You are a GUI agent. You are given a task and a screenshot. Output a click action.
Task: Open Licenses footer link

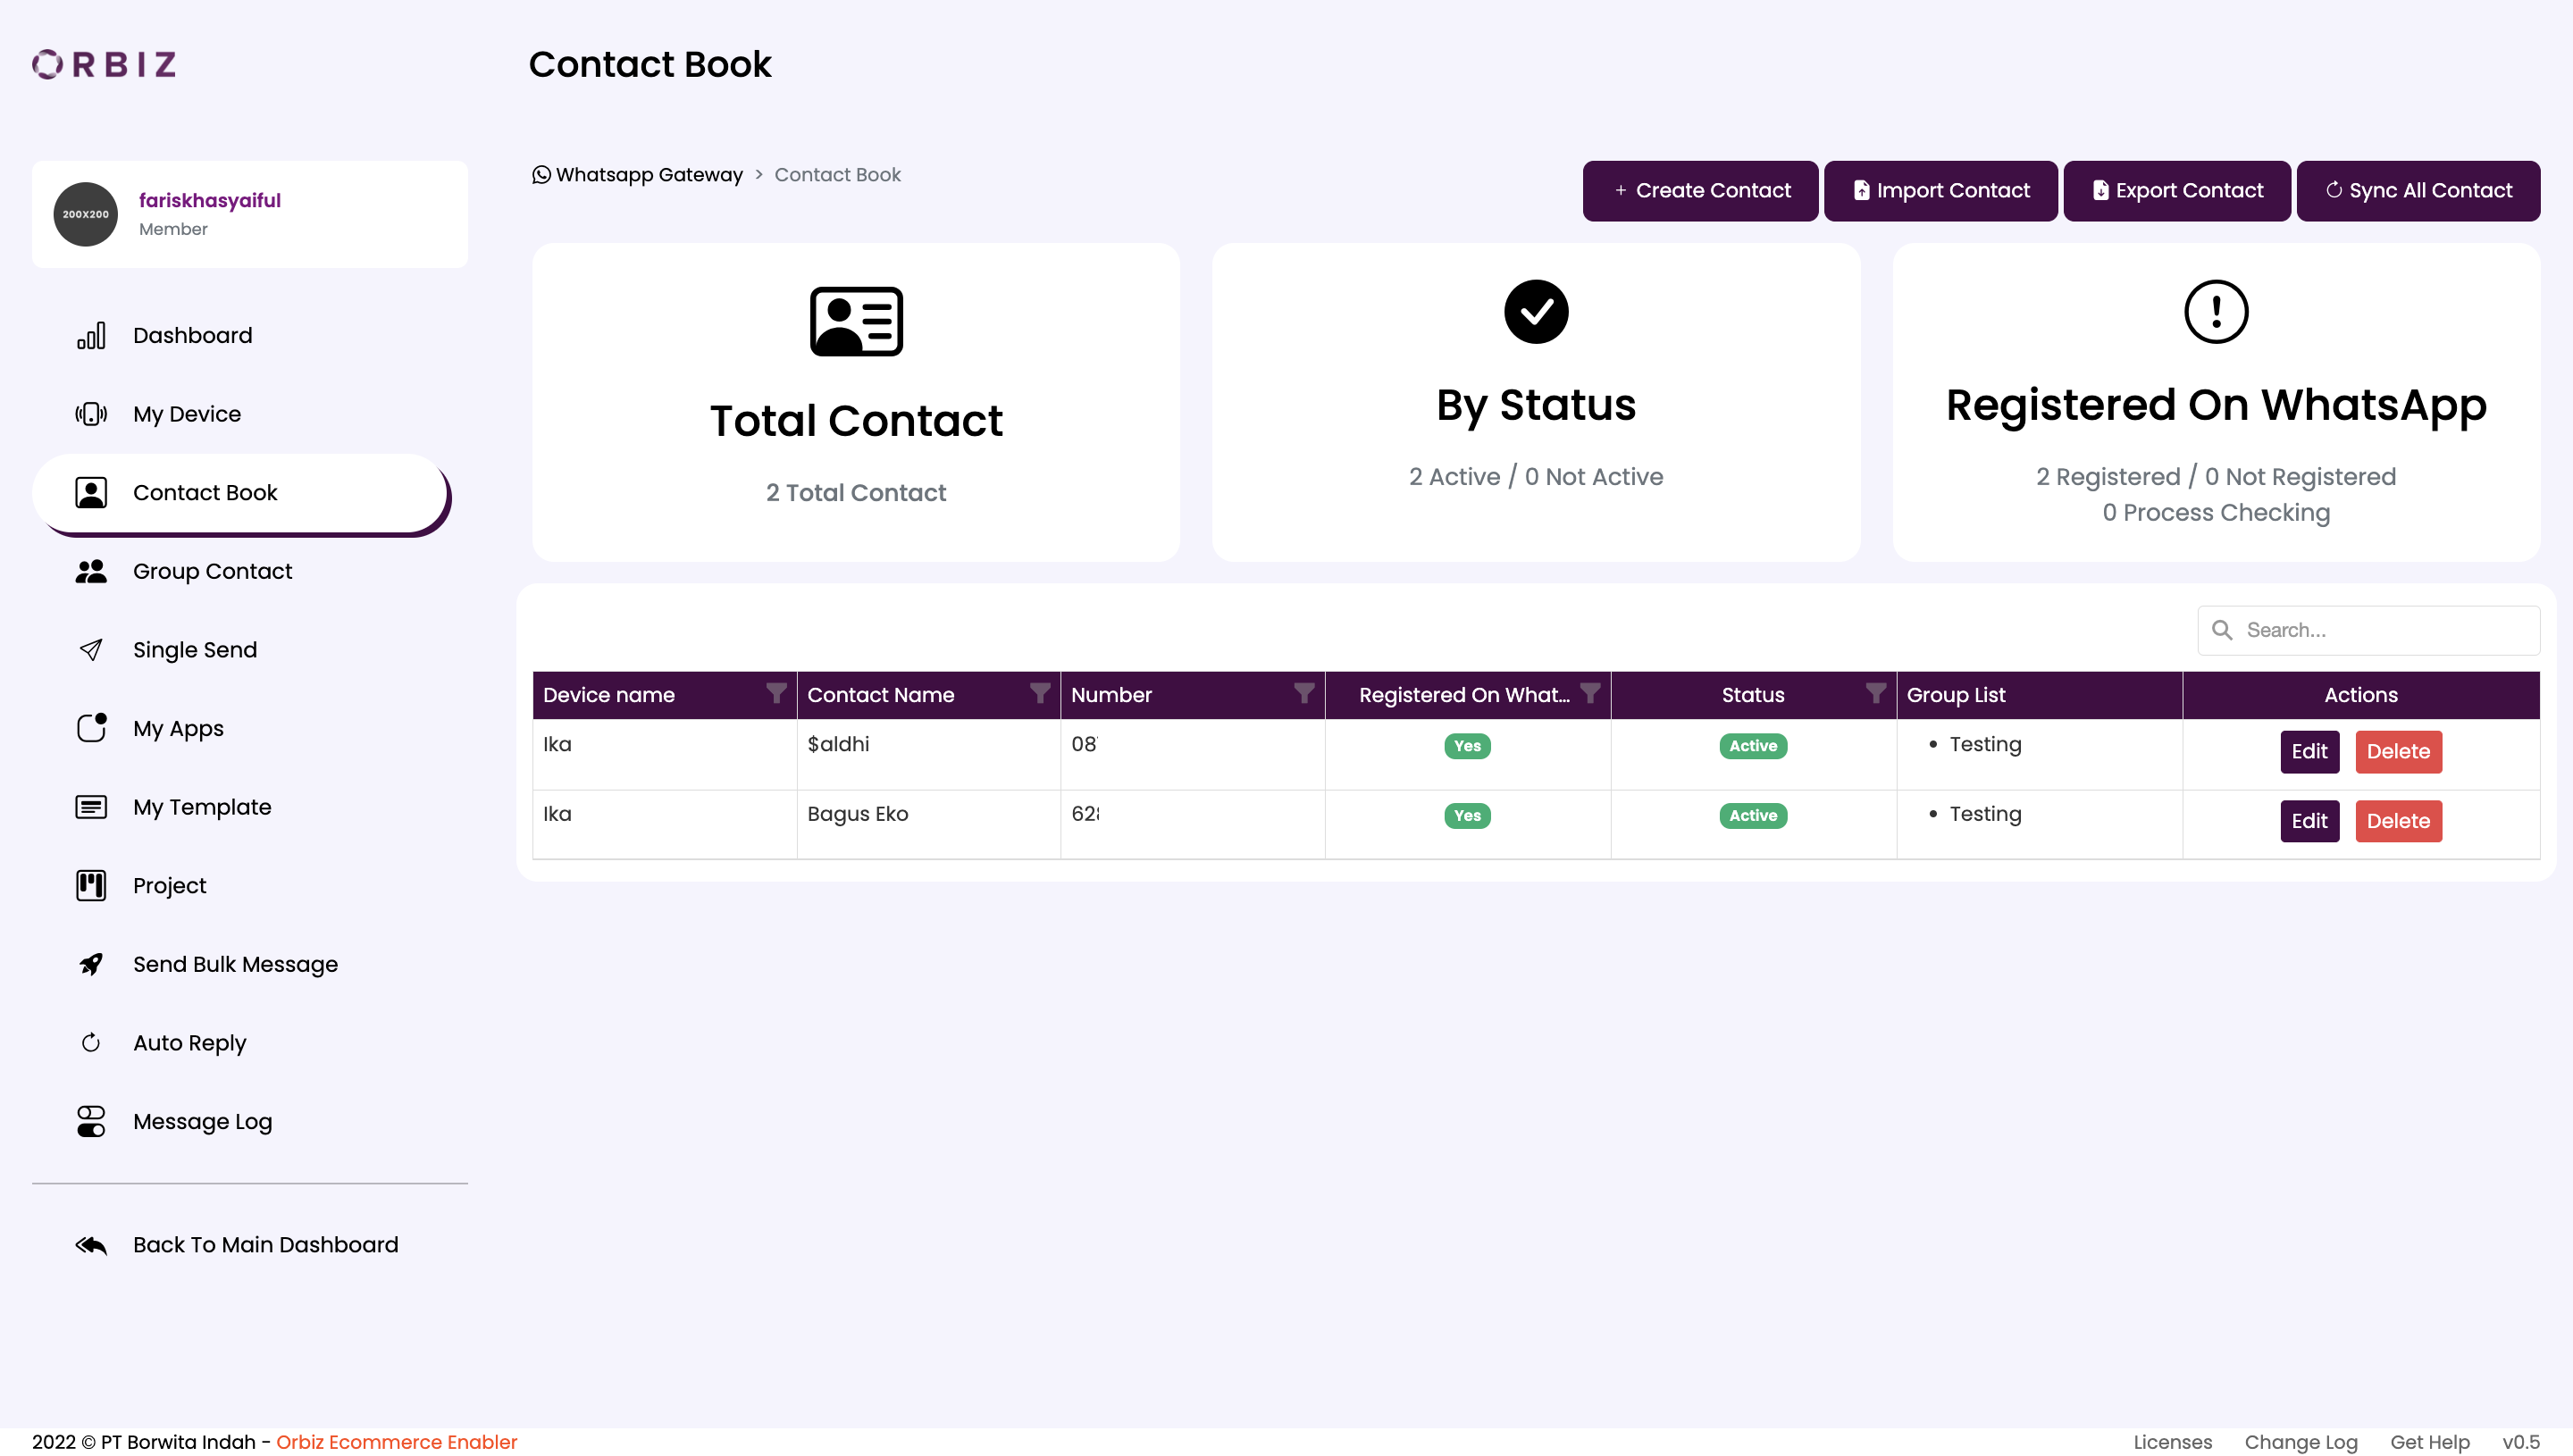coord(2172,1442)
